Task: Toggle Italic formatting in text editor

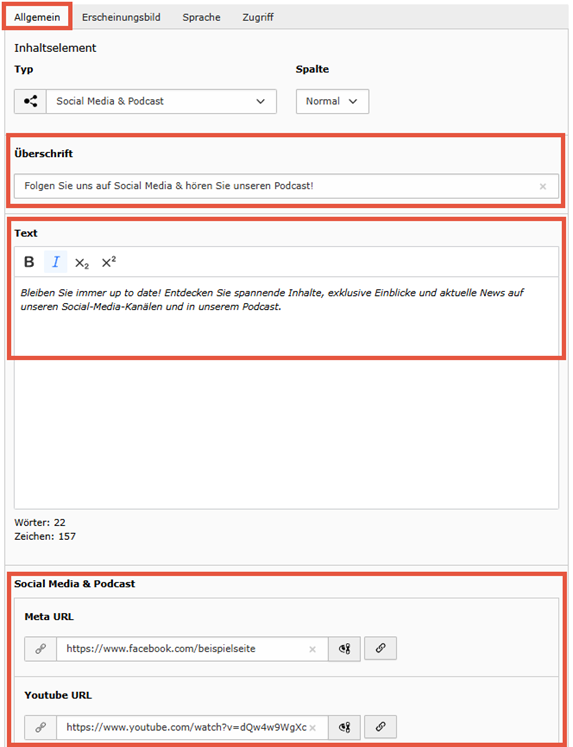Action: (56, 262)
